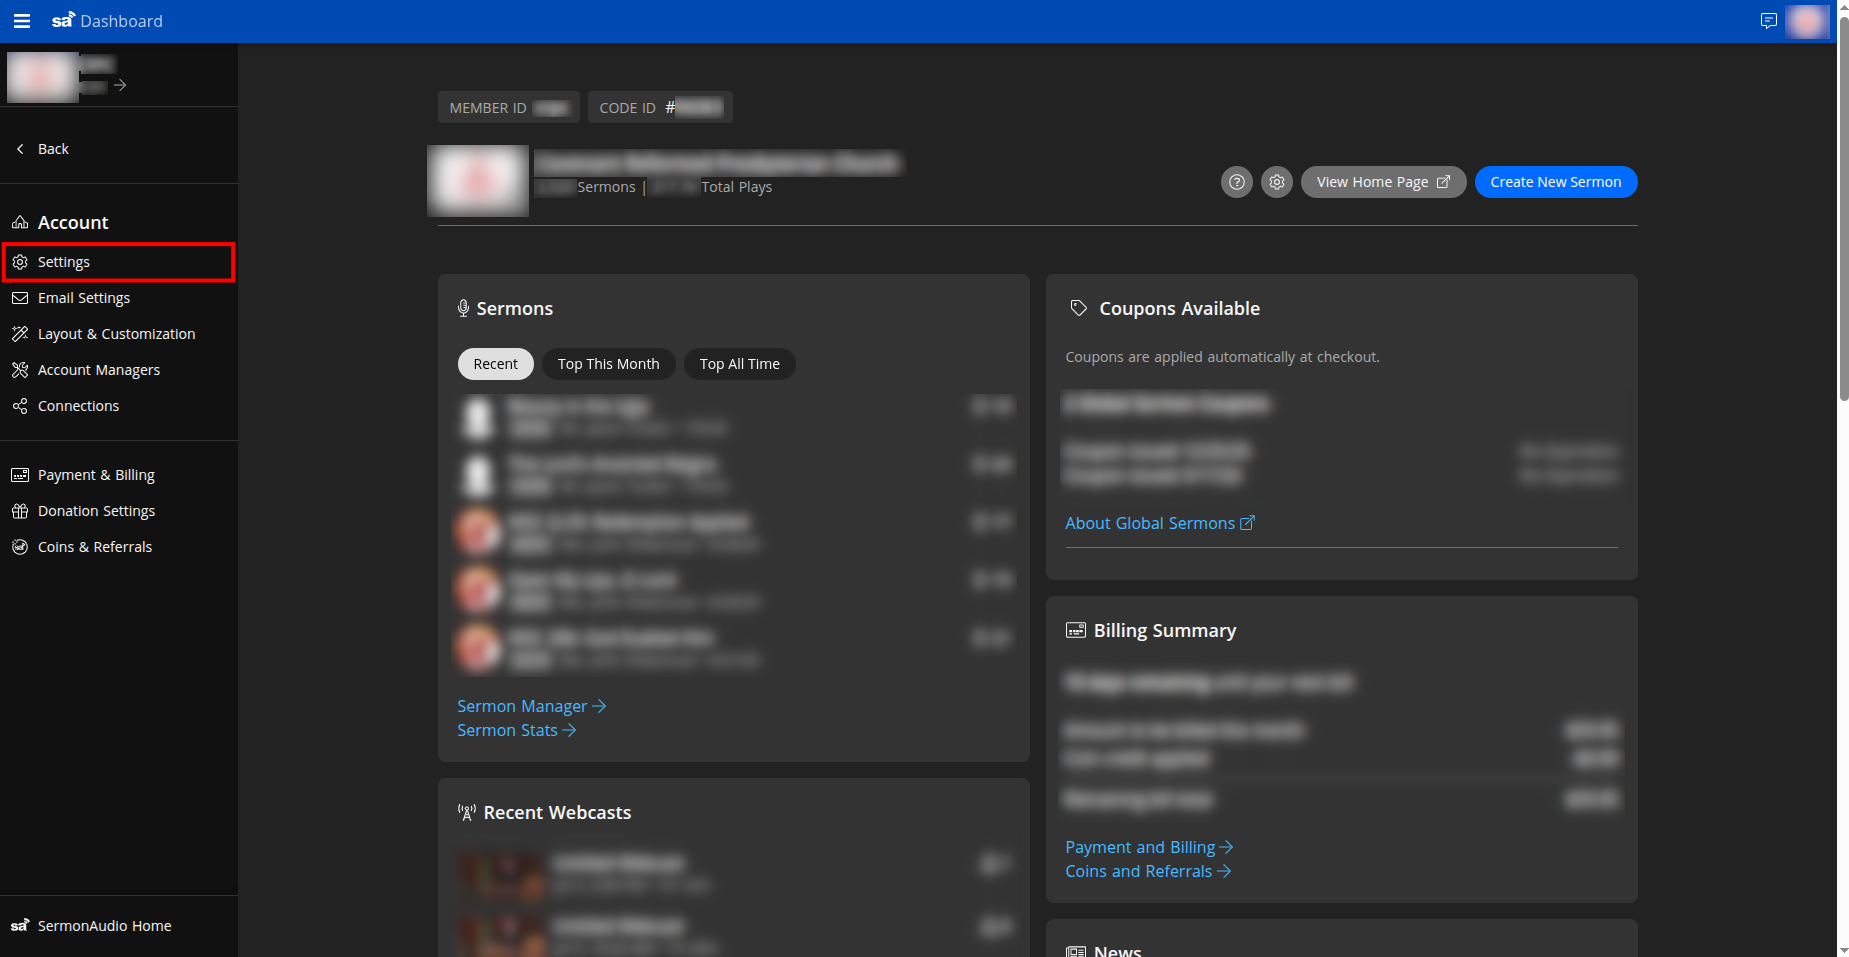This screenshot has height=957, width=1849.
Task: Click the Total Plays text
Action: pyautogui.click(x=737, y=187)
